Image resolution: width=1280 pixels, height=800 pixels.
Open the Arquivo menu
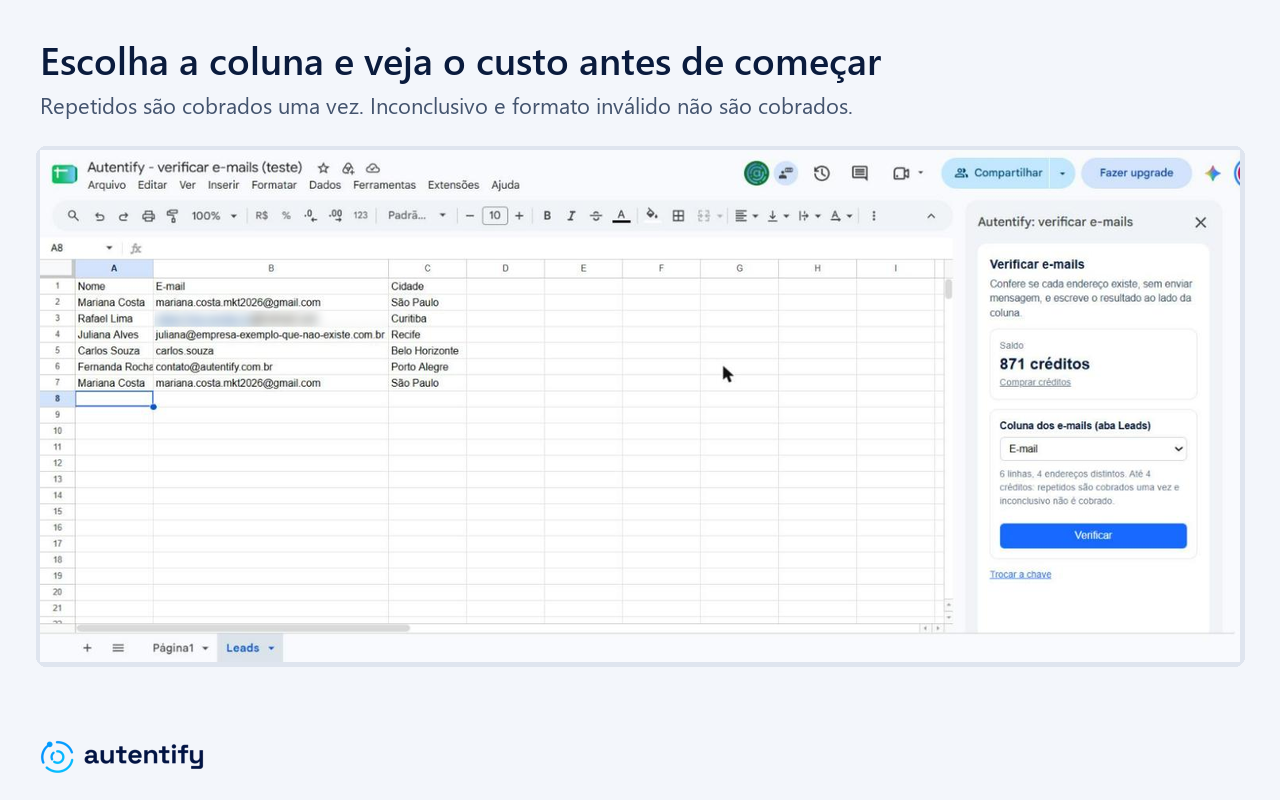[x=107, y=185]
